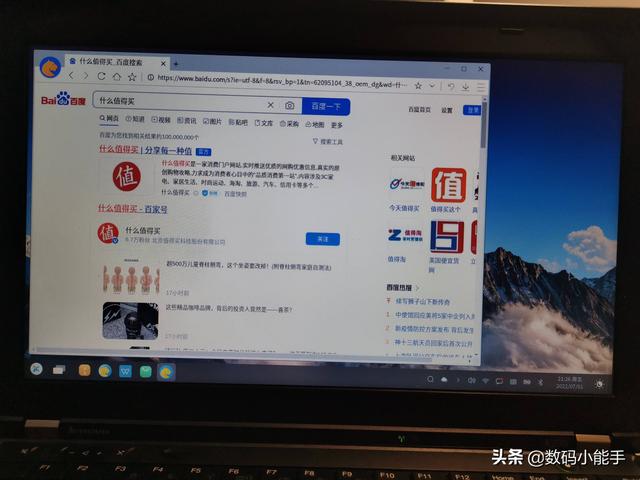This screenshot has width=640, height=480.
Task: Expand the 百度热搜 chevron
Action: pyautogui.click(x=417, y=288)
